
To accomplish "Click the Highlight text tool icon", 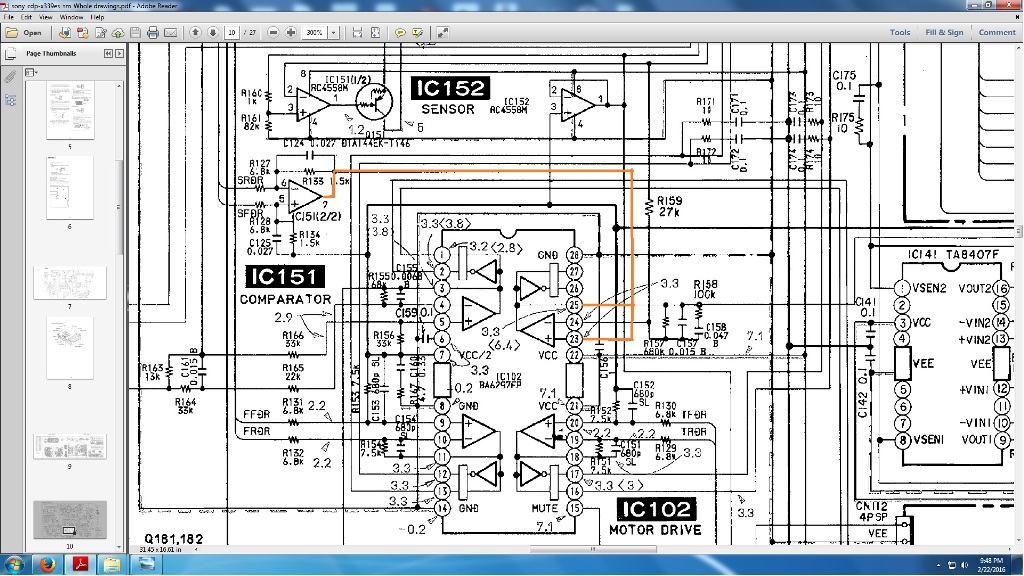I will 418,33.
